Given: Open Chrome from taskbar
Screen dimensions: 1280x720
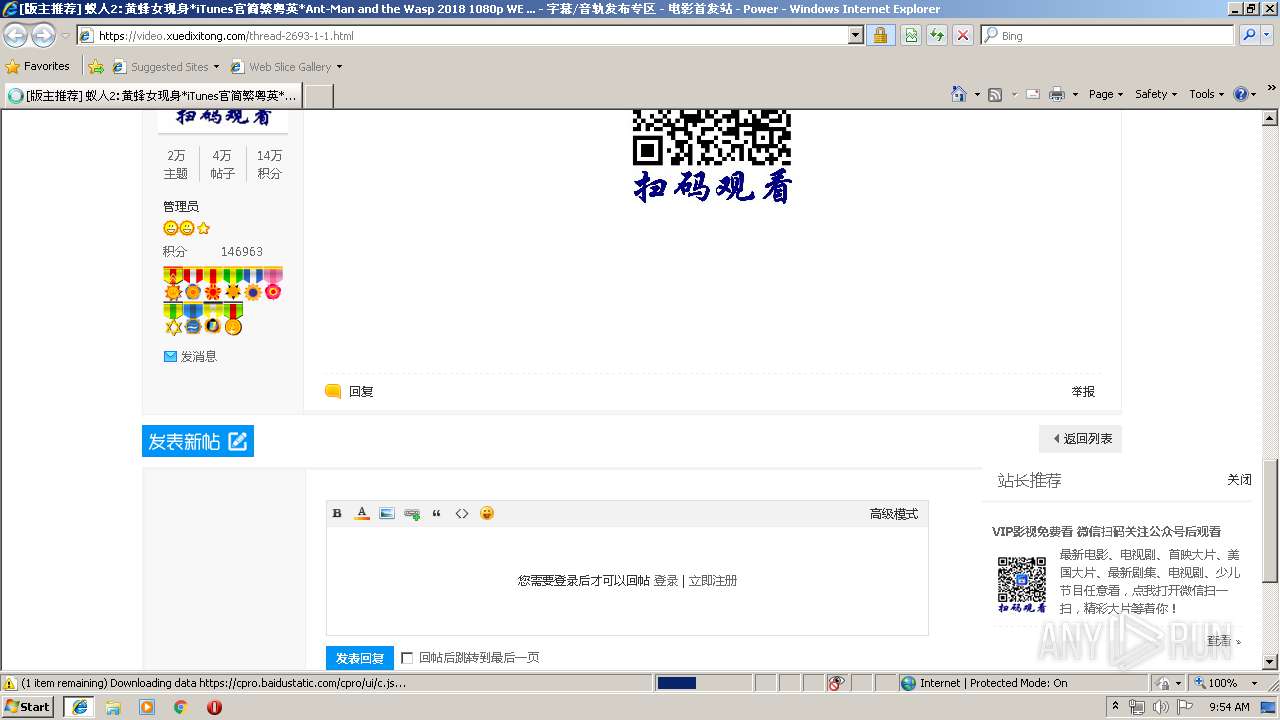Looking at the screenshot, I should (x=181, y=707).
